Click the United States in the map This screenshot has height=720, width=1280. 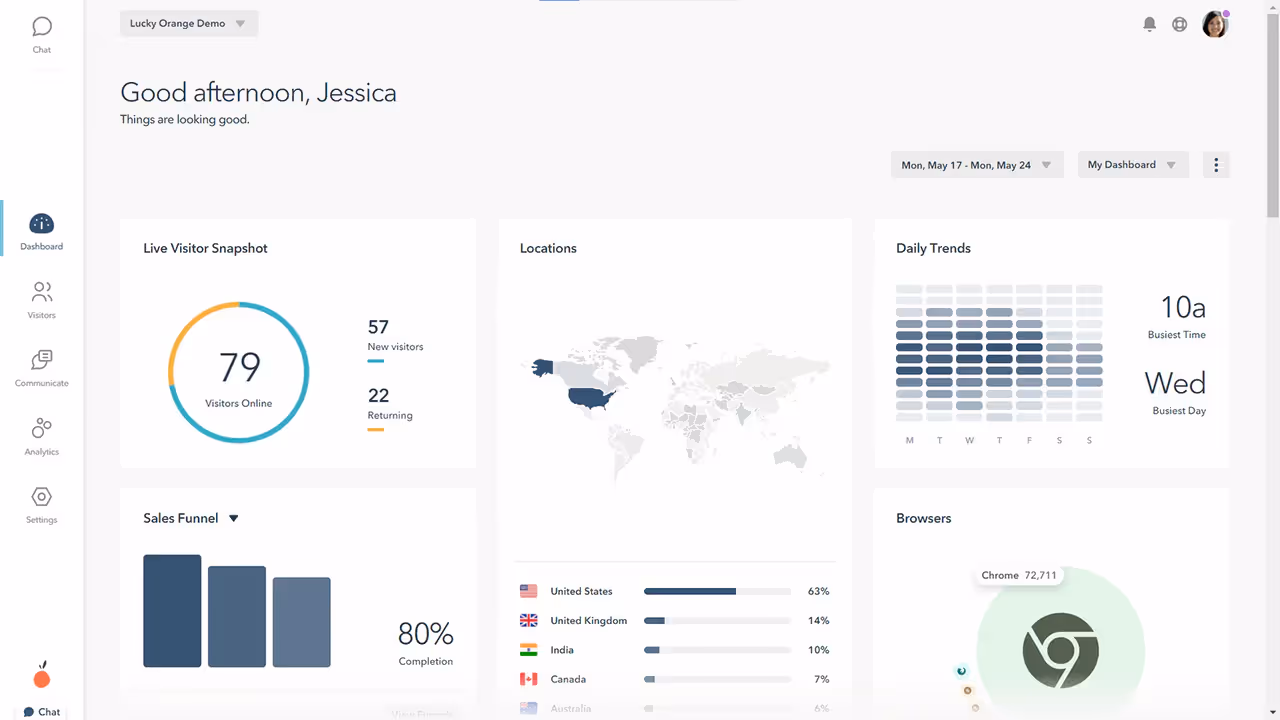click(x=590, y=397)
